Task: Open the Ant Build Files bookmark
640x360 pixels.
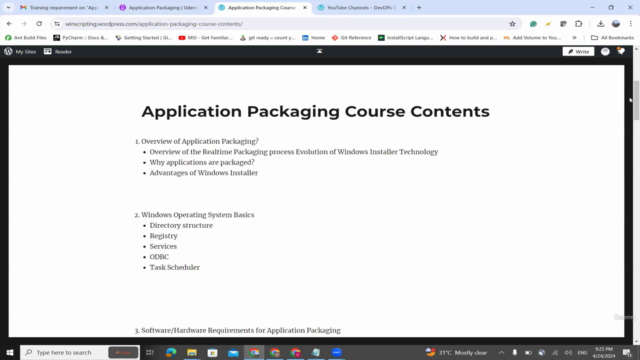Action: (25, 38)
